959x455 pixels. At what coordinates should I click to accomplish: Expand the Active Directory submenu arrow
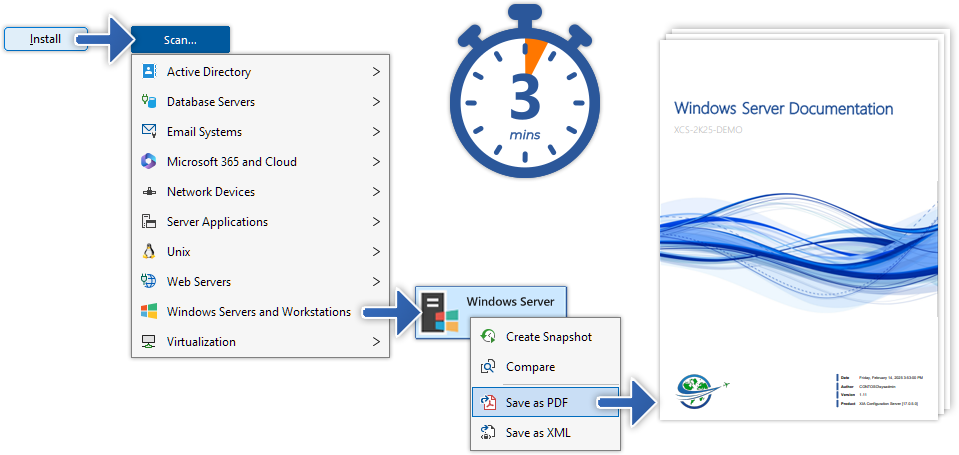tap(376, 72)
